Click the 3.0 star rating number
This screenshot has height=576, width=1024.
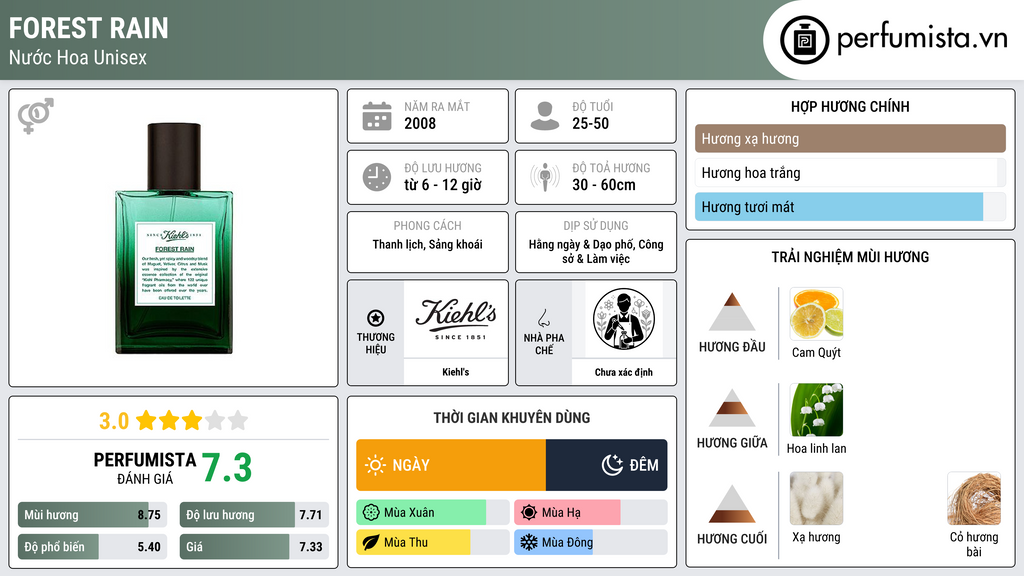pos(114,421)
